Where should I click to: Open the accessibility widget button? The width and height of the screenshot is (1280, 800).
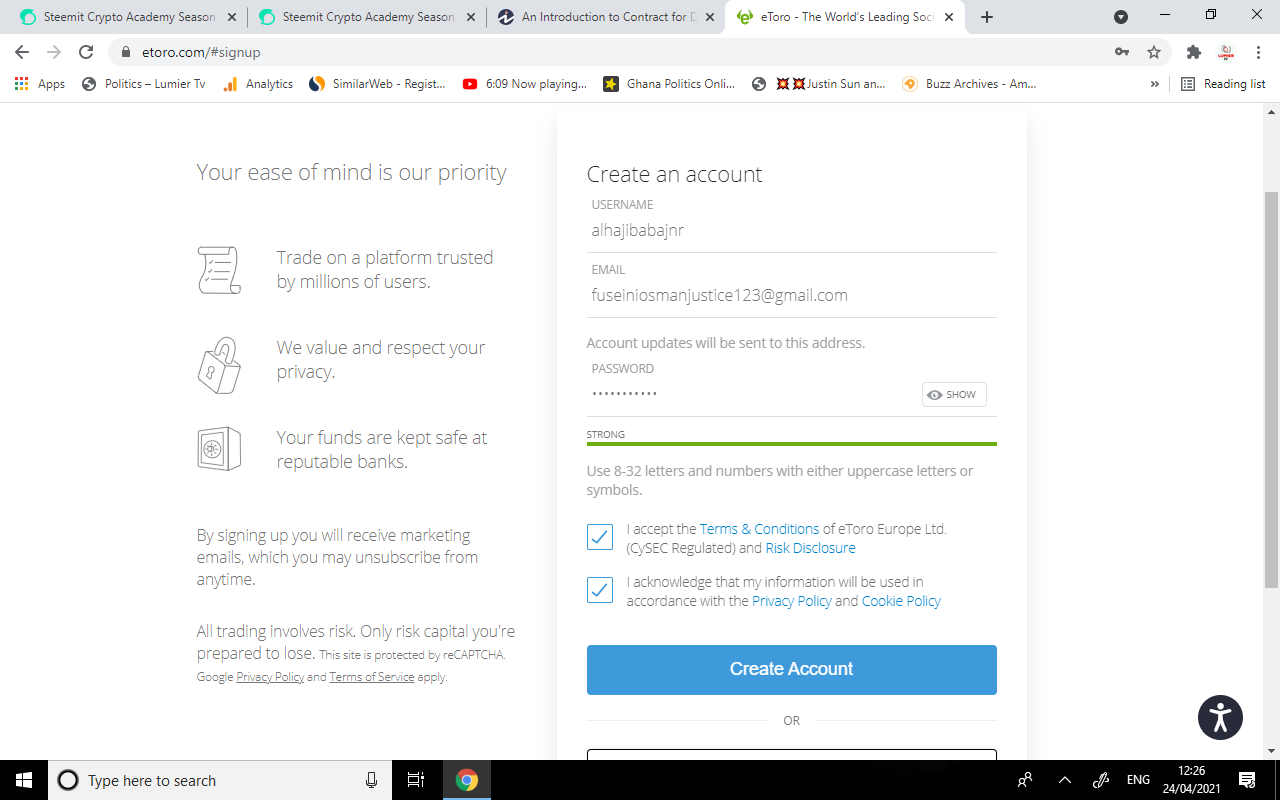coord(1220,717)
